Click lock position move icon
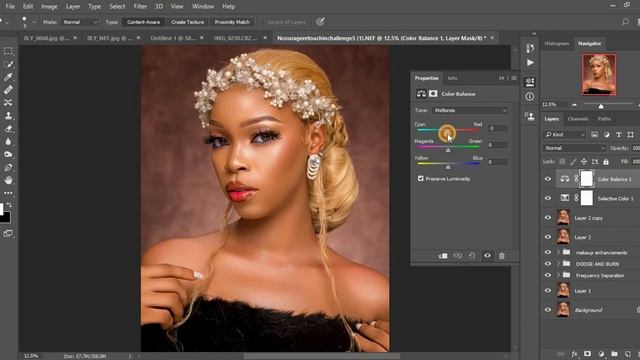 (x=584, y=162)
